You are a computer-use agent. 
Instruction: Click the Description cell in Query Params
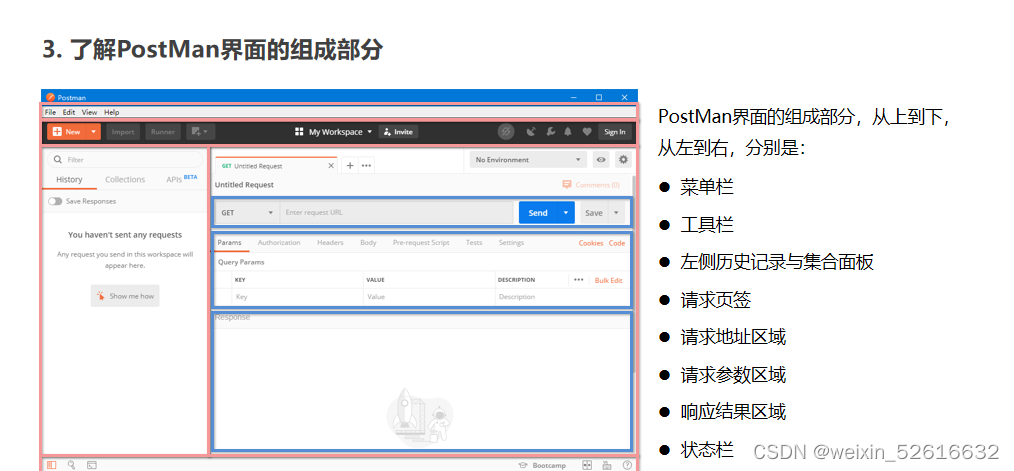561,296
